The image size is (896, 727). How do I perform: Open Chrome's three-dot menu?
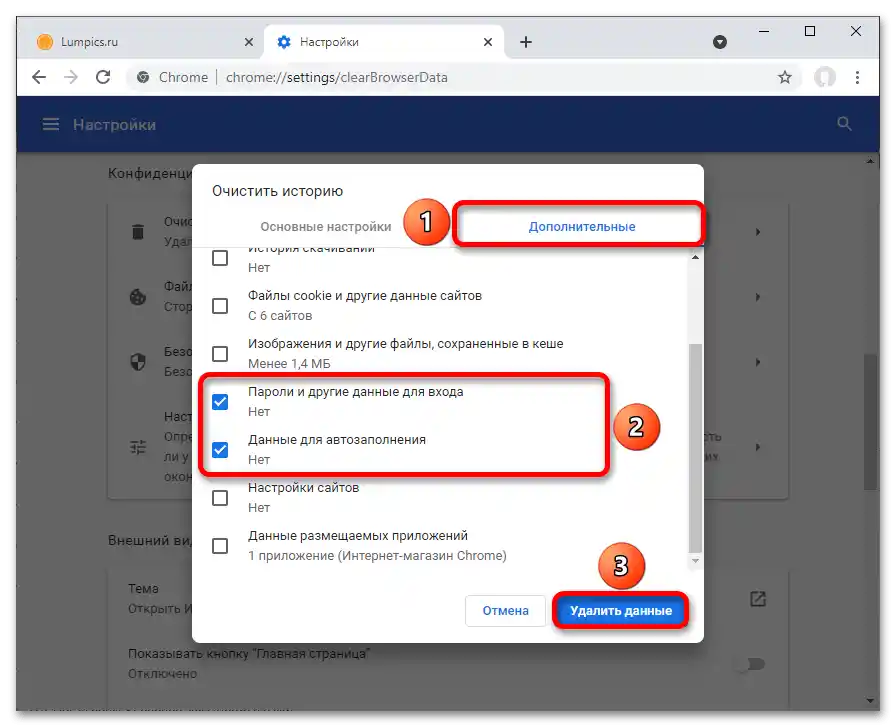click(x=857, y=77)
